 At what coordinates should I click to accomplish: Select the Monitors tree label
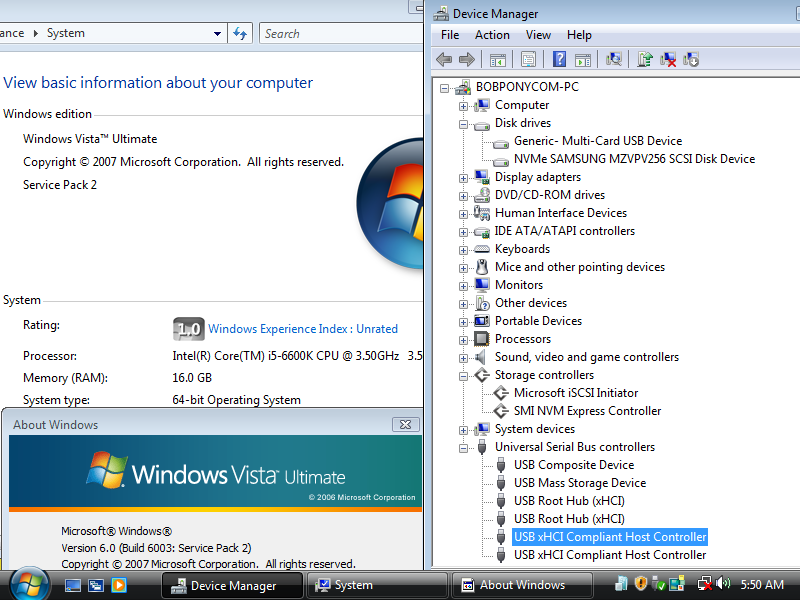(x=519, y=285)
